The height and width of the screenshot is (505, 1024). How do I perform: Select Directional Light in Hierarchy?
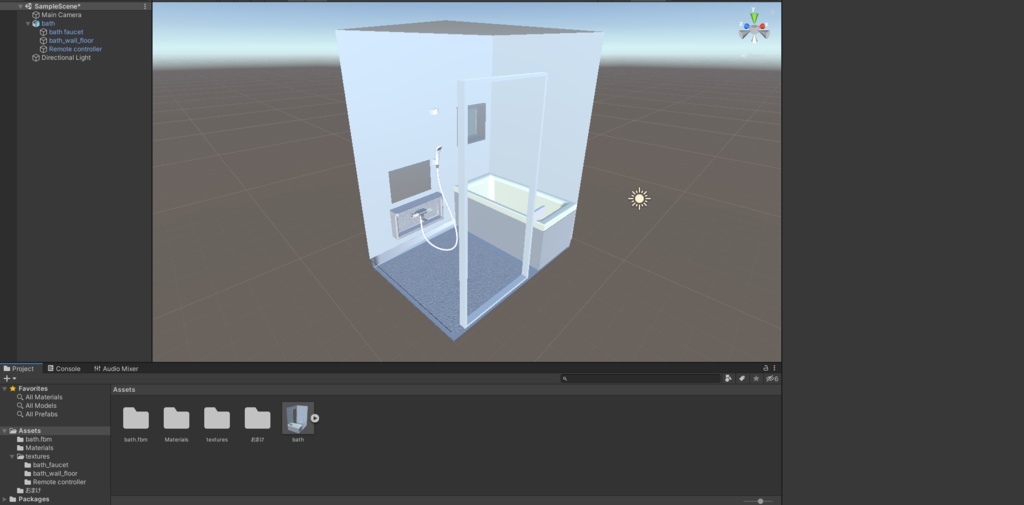tap(66, 57)
